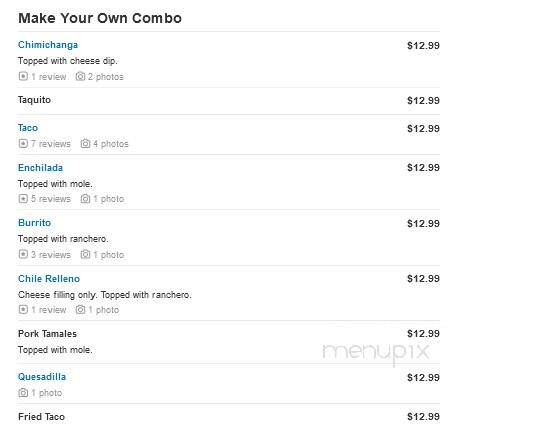
Task: Open the Chimichanga menu item link
Action: coord(48,45)
